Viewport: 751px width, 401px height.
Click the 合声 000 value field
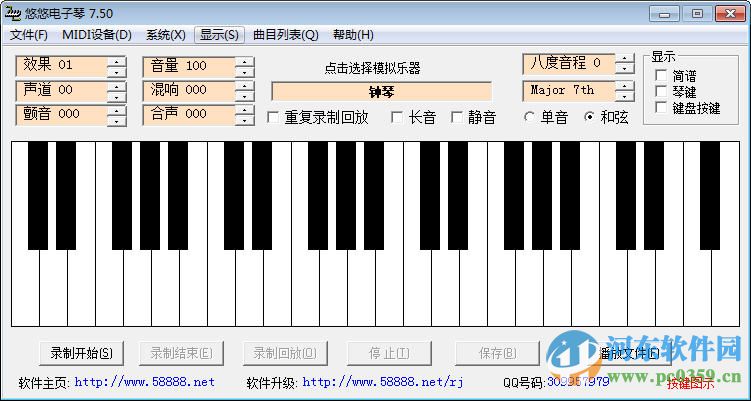tap(189, 115)
